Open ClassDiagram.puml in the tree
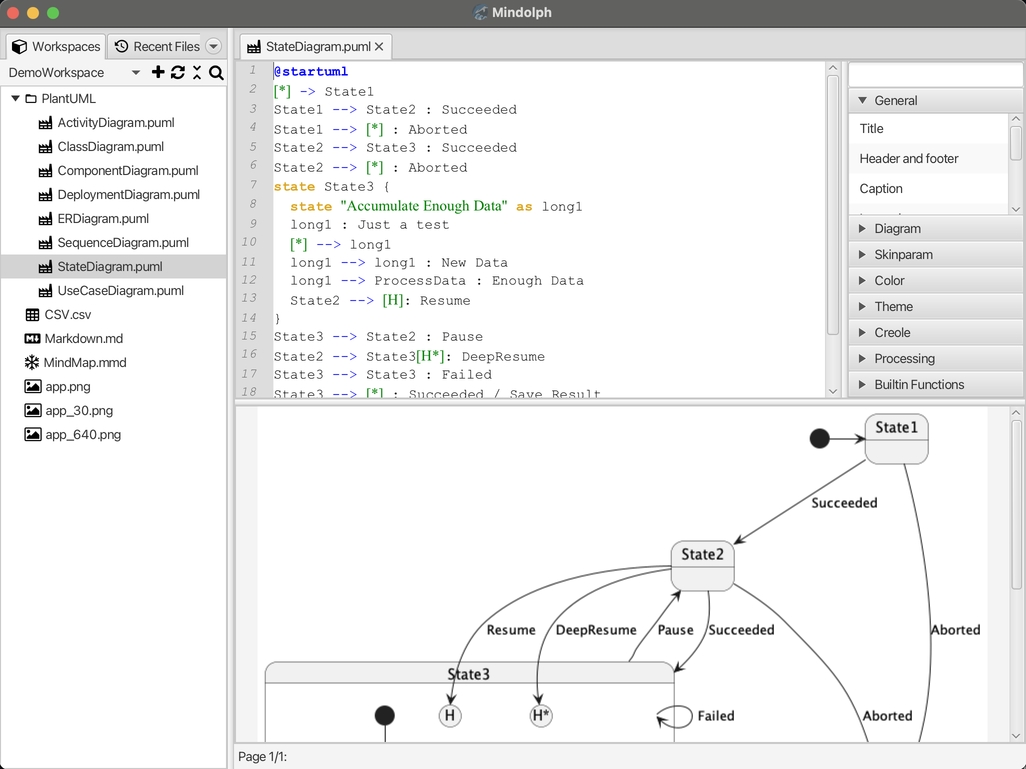The width and height of the screenshot is (1026, 769). coord(111,147)
